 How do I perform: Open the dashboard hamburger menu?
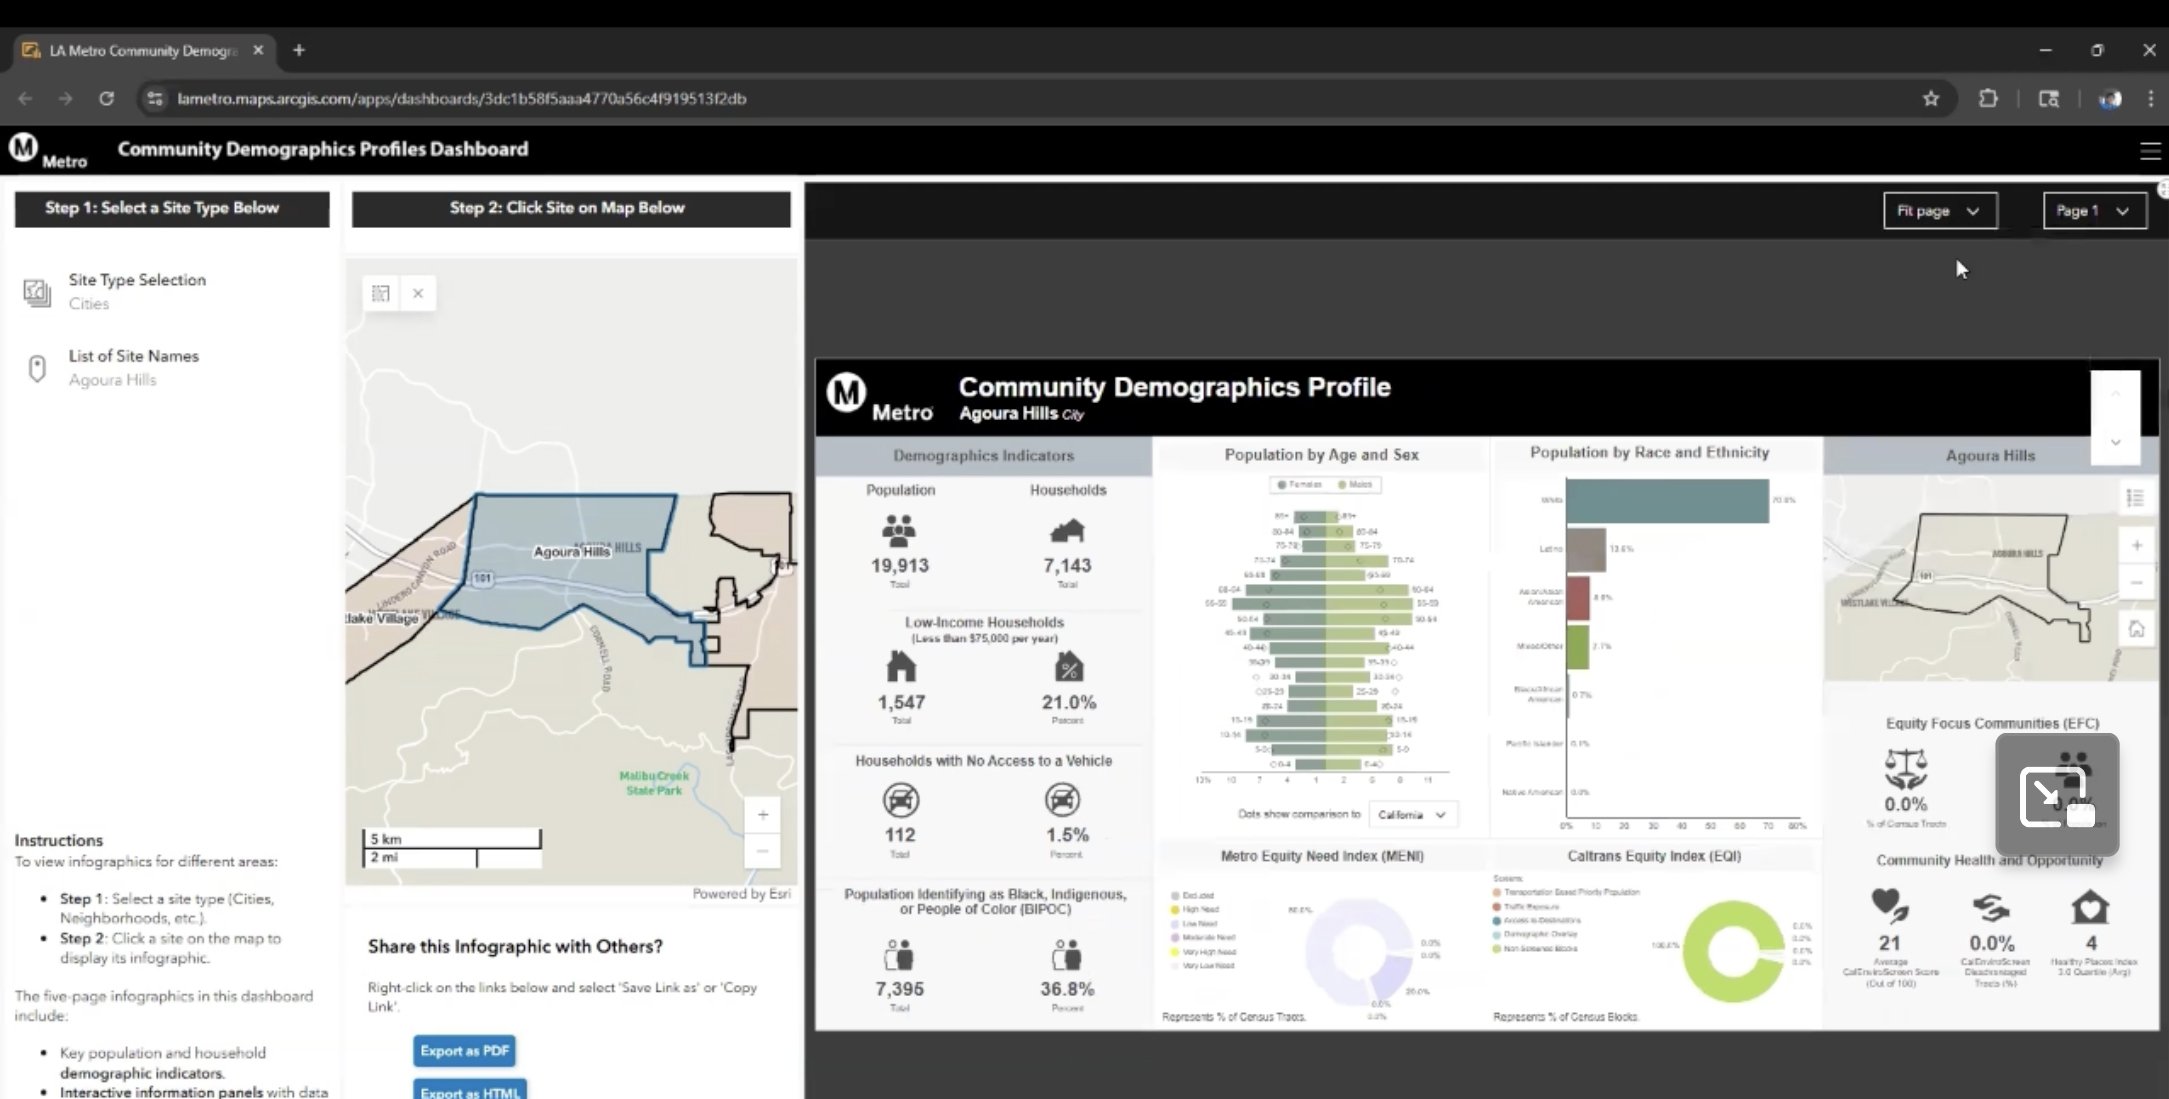pyautogui.click(x=2149, y=151)
